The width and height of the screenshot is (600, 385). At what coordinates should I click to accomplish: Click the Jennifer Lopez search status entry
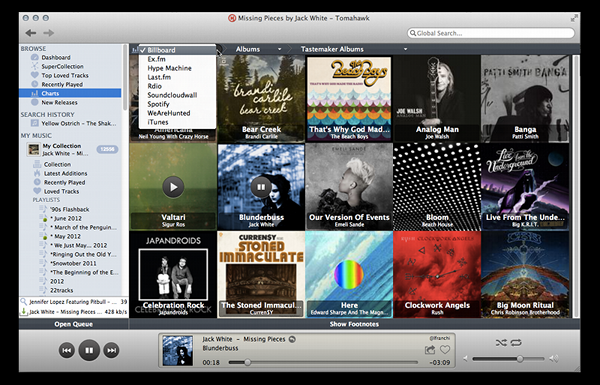[73, 302]
